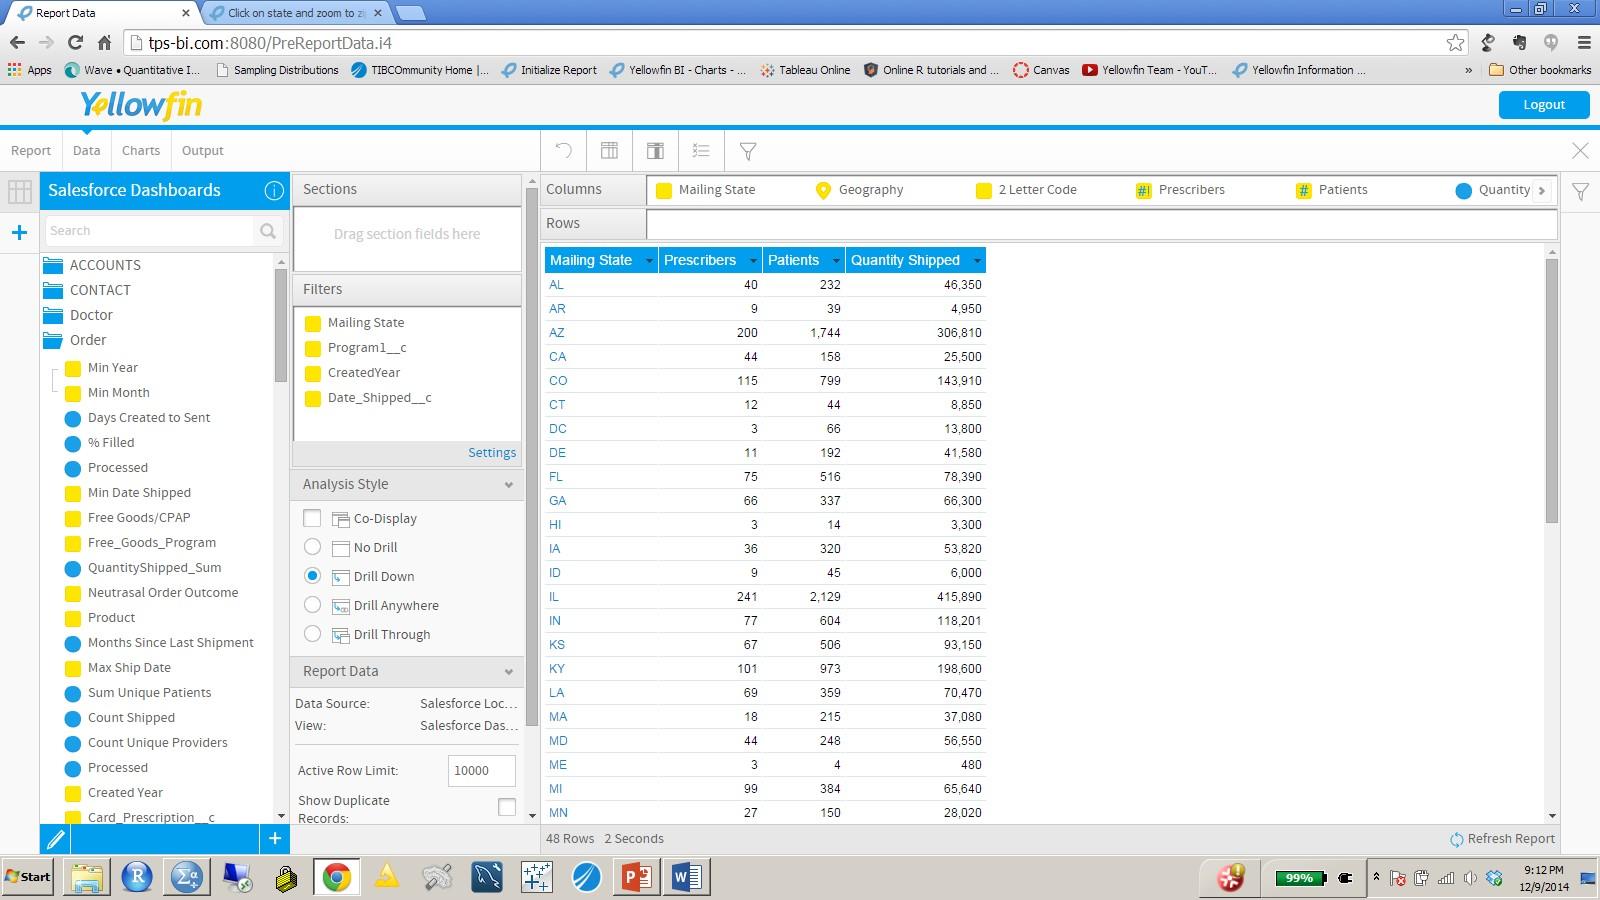Expand the ACCOUNTS folder
This screenshot has height=900, width=1600.
(53, 265)
